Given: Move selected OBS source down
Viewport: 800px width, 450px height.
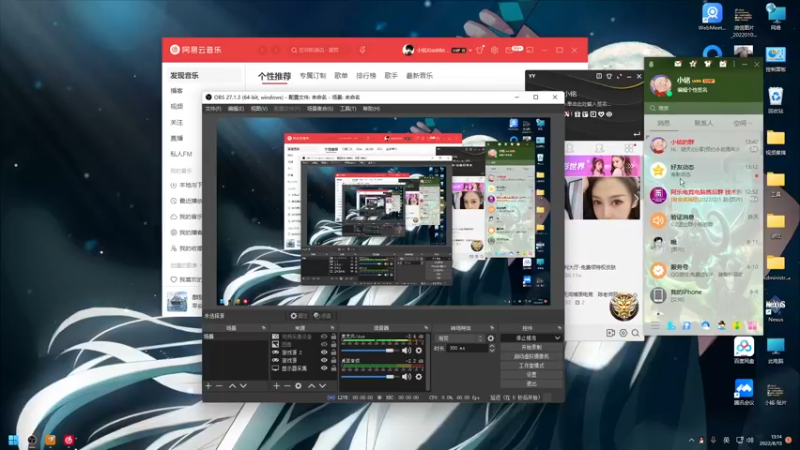Looking at the screenshot, I should click(322, 386).
